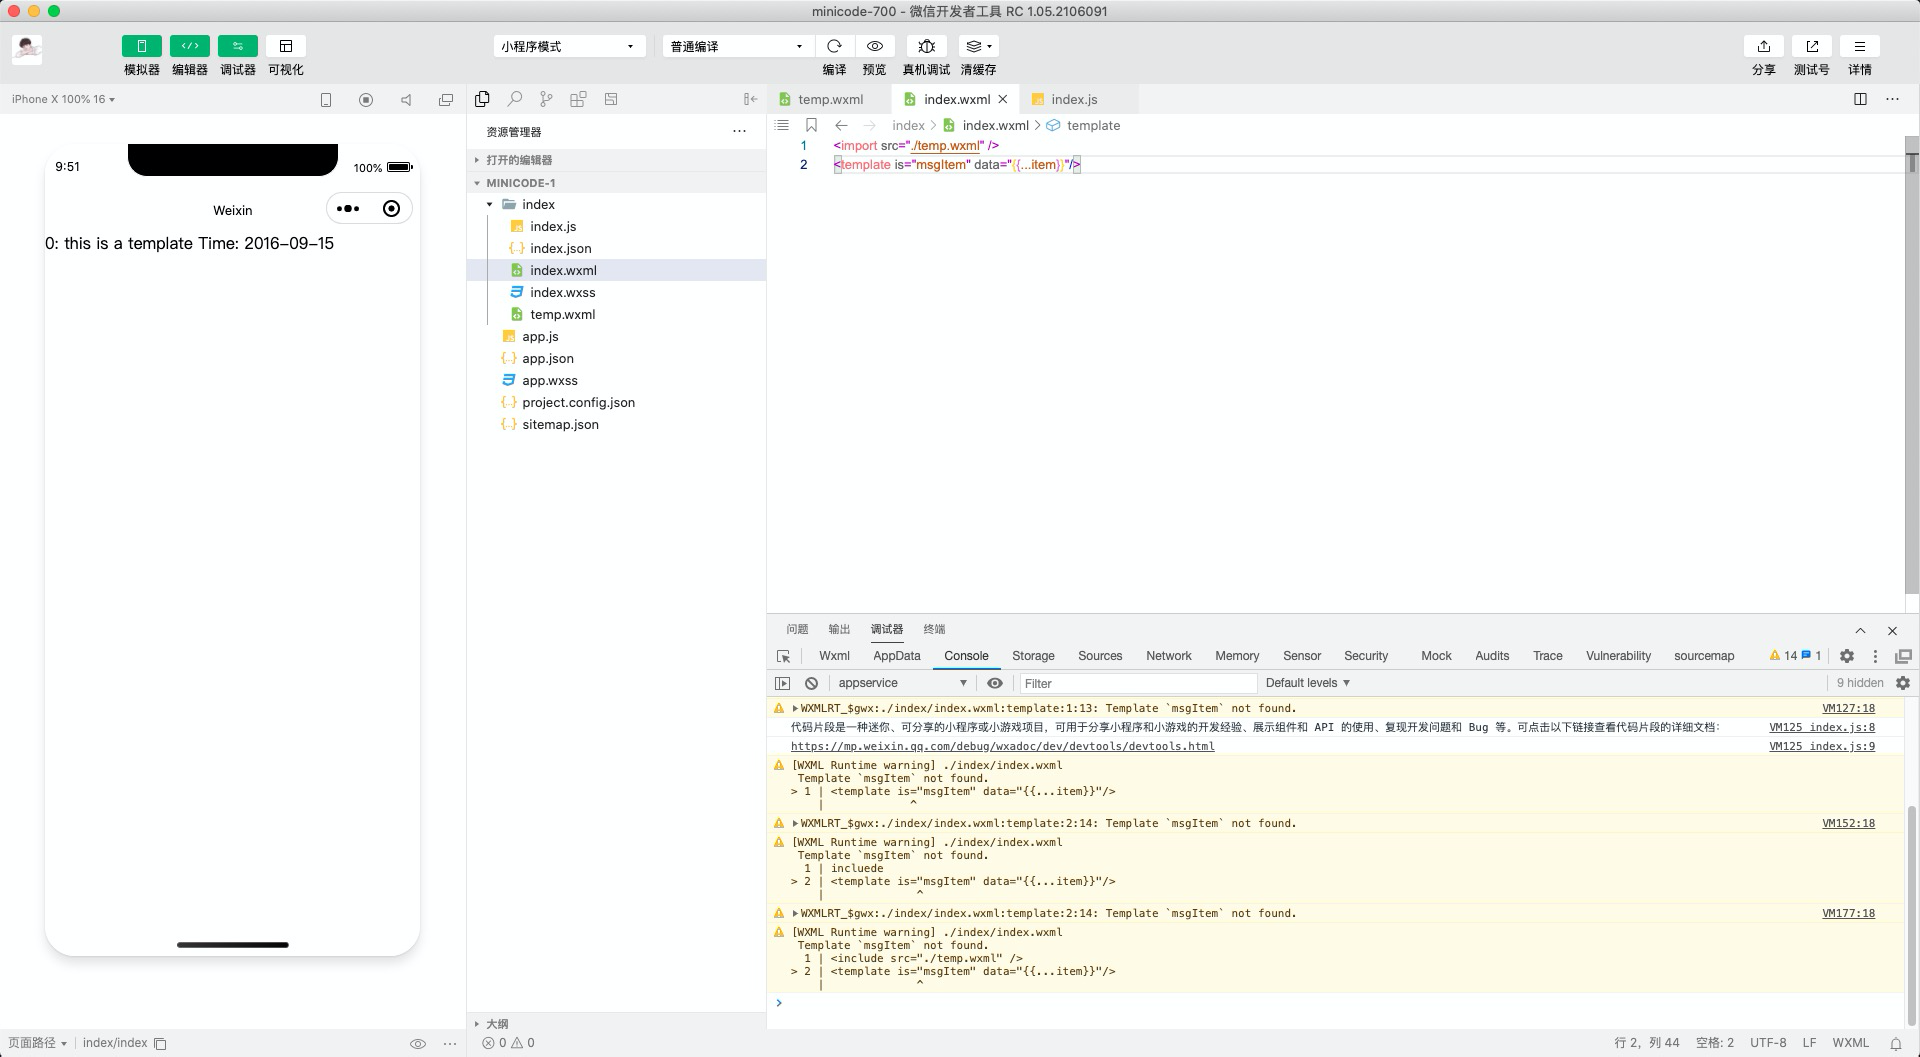Click the 编译 compile refresh icon
The image size is (1920, 1057).
click(x=834, y=46)
